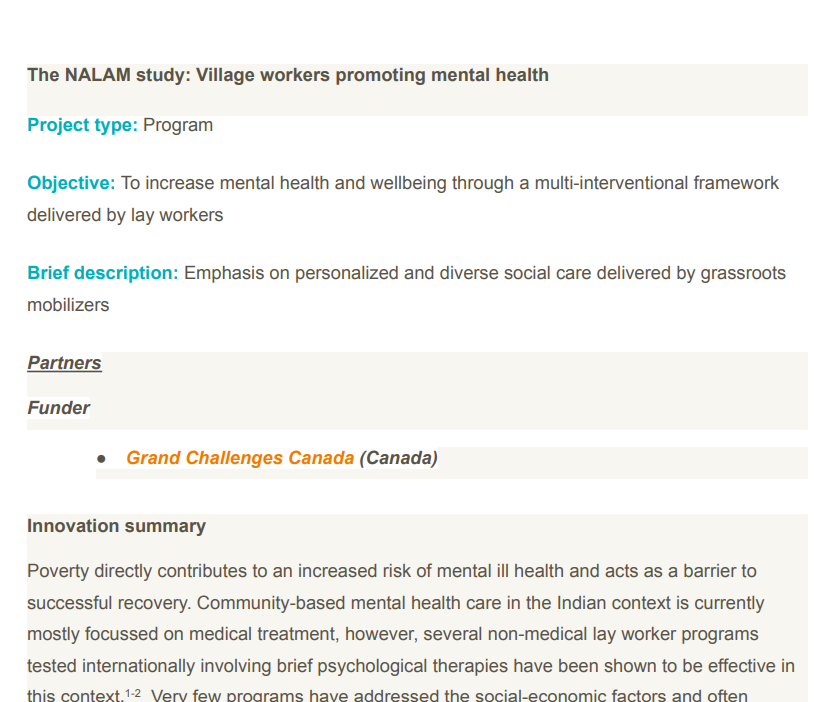Click the NALAM study title heading

(288, 75)
